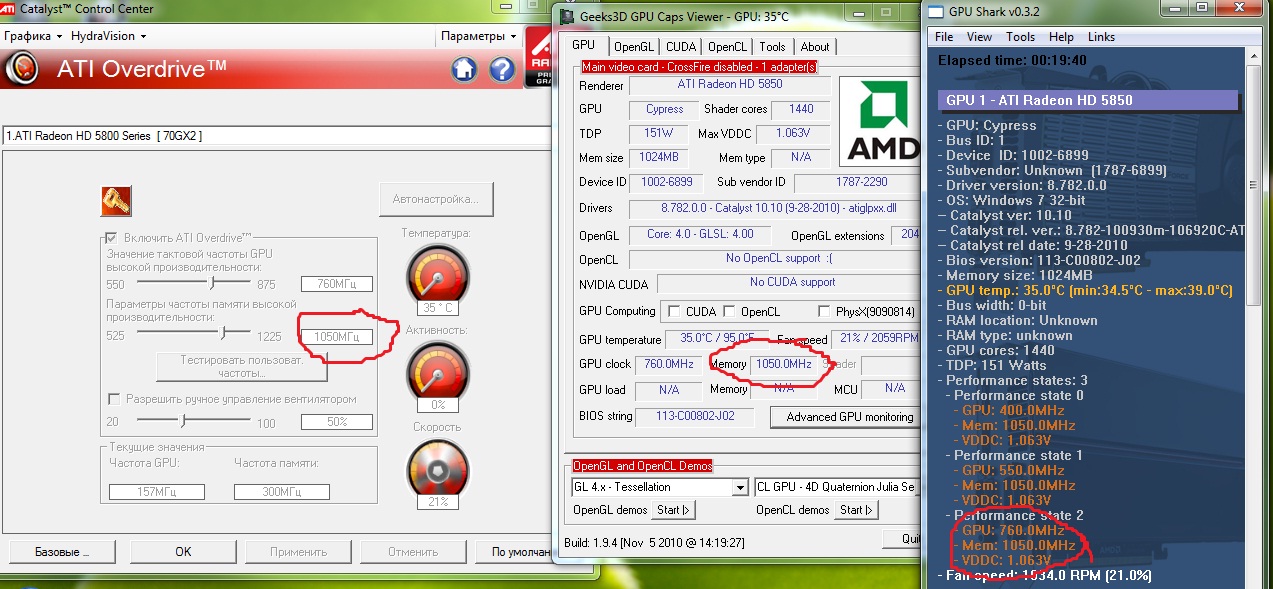
Task: Click the GPU Caps Viewer title bar icon
Action: tap(566, 17)
